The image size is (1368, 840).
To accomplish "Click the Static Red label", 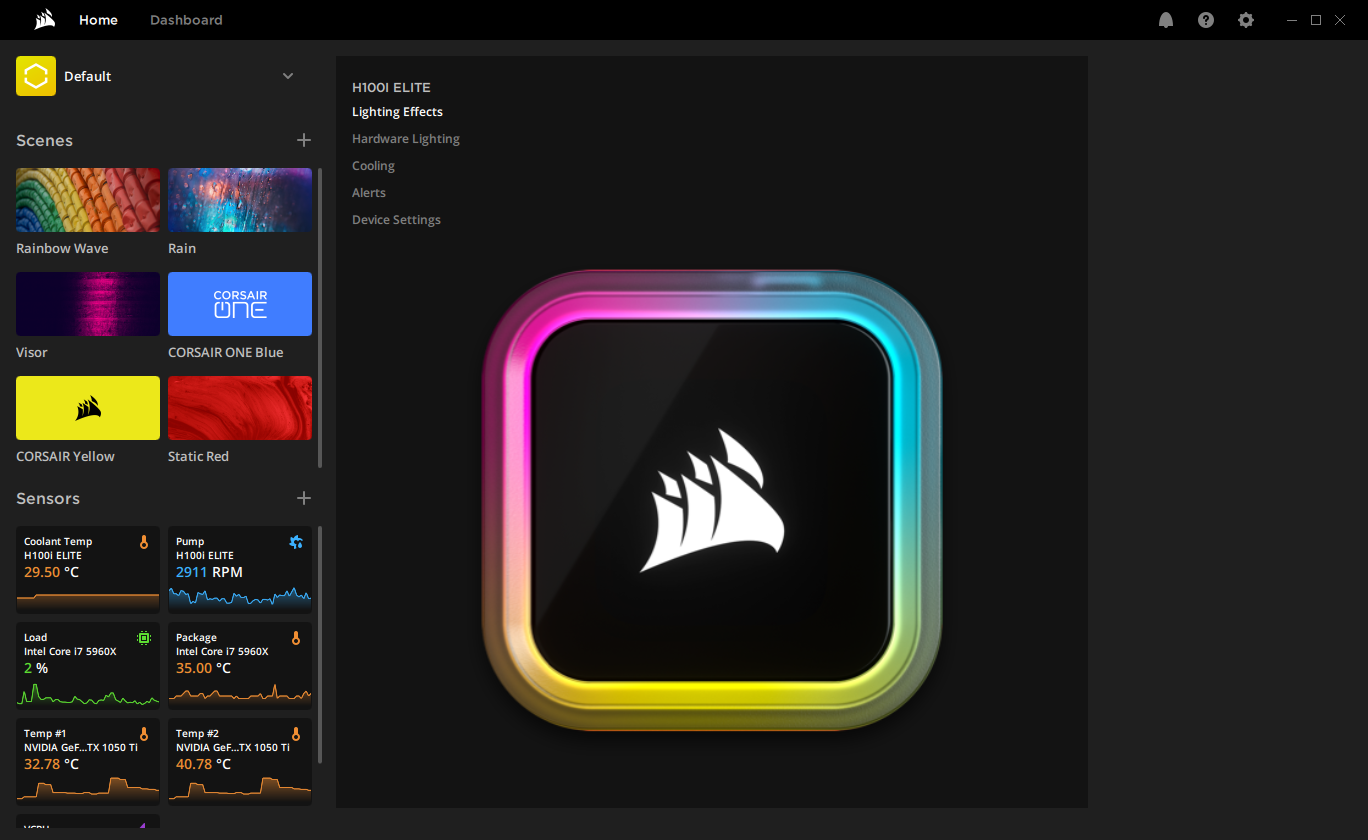I will 198,456.
